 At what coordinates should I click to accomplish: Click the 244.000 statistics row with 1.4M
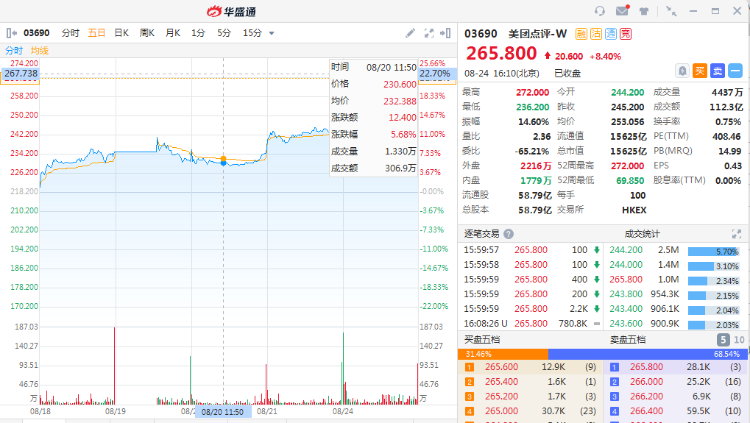click(675, 265)
